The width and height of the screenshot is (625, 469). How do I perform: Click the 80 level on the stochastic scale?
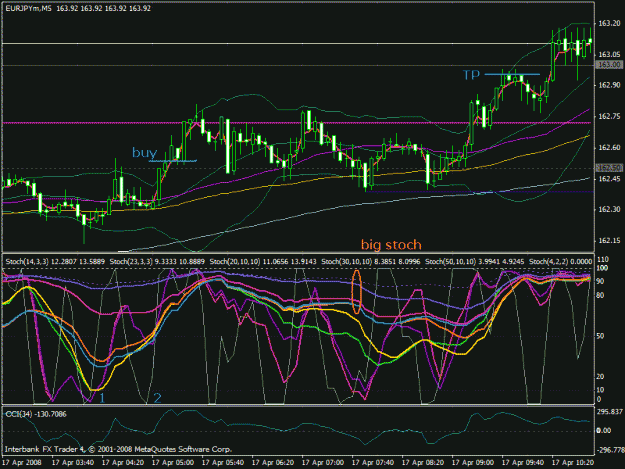600,295
